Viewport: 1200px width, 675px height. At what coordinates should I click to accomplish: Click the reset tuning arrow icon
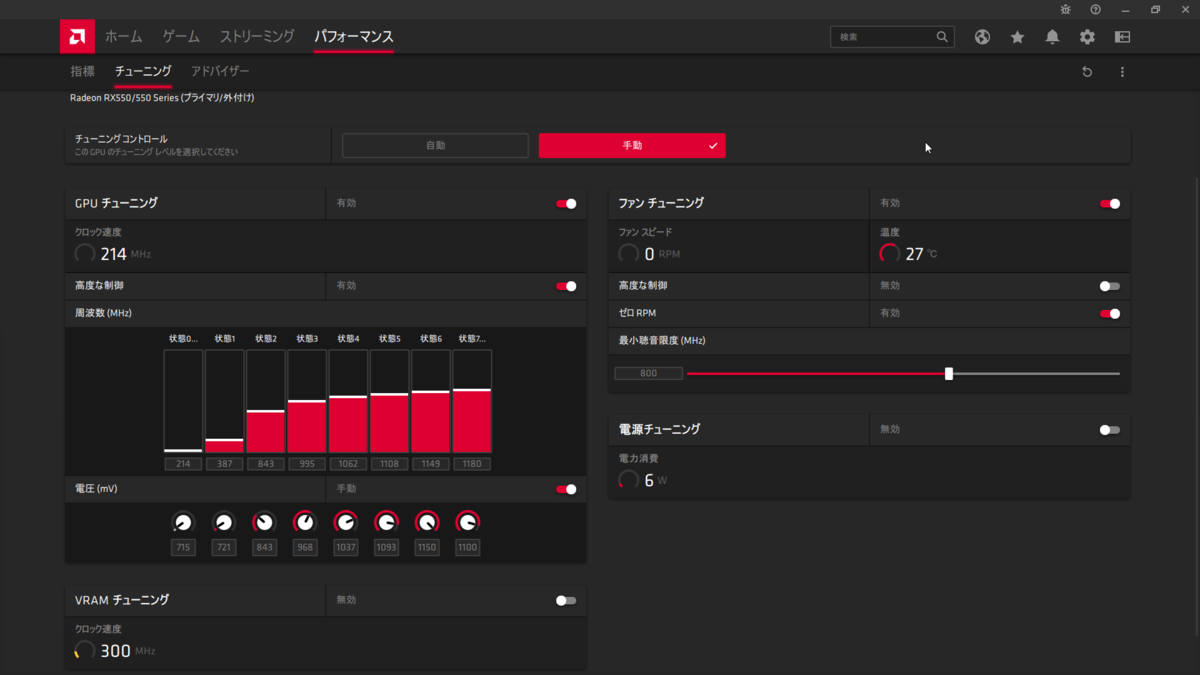click(x=1087, y=72)
